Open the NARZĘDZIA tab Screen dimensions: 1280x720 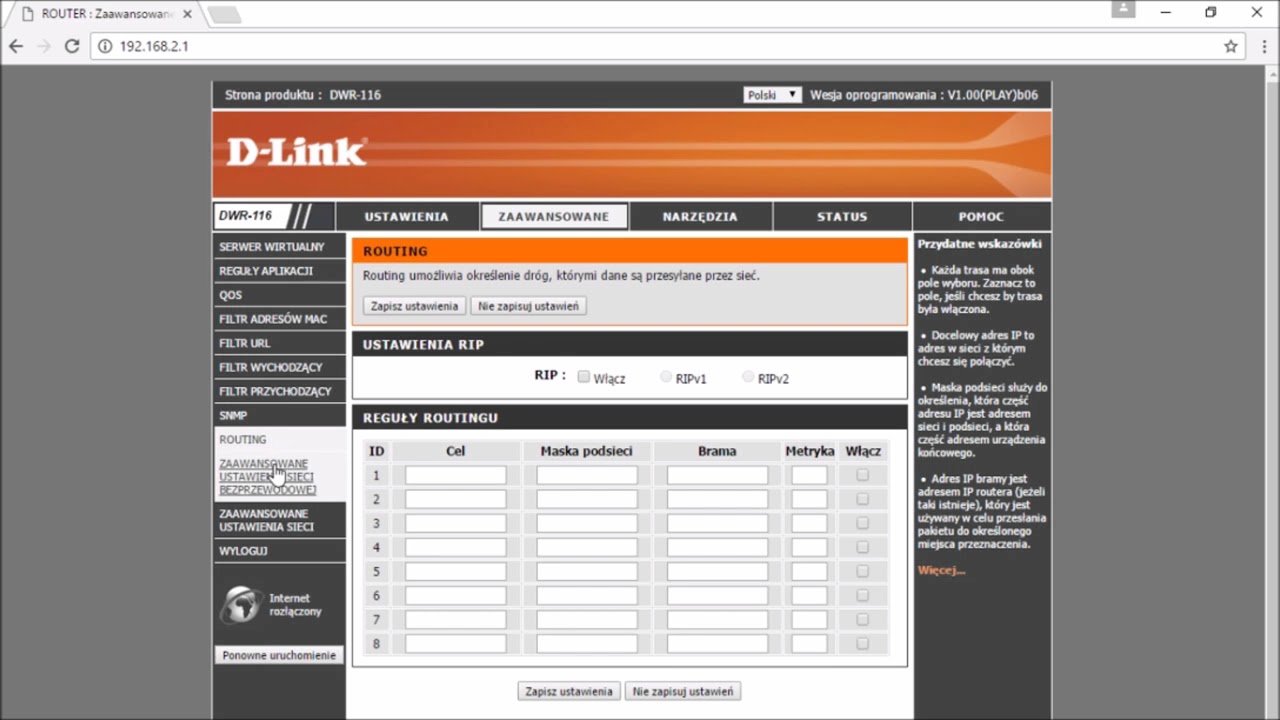click(700, 216)
